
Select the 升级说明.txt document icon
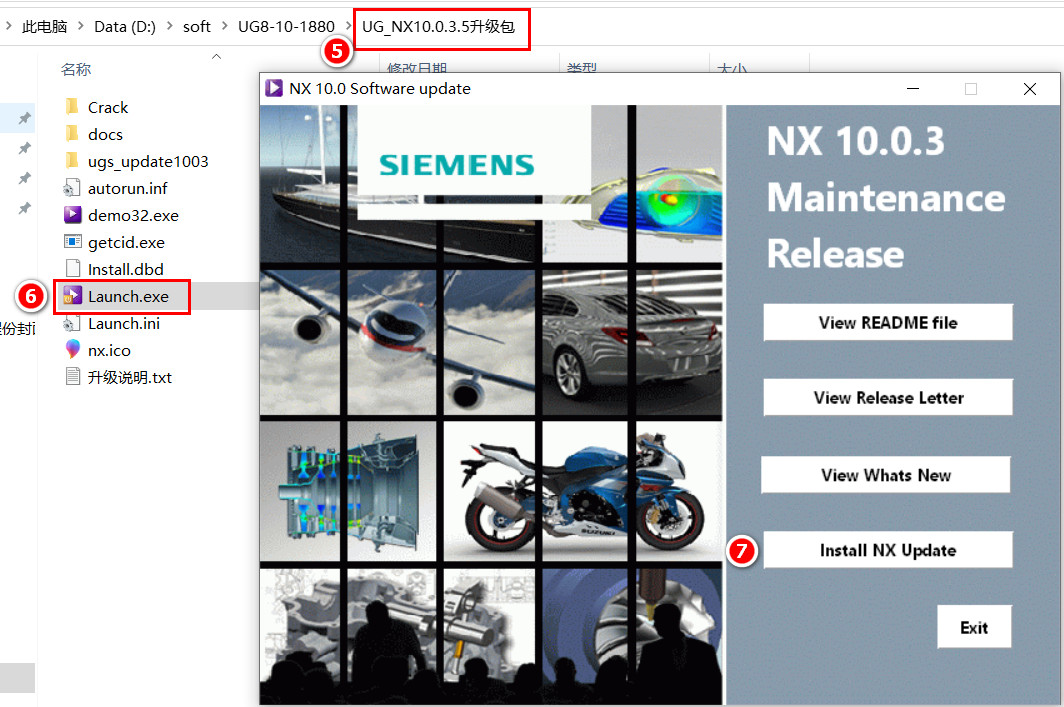pyautogui.click(x=72, y=377)
